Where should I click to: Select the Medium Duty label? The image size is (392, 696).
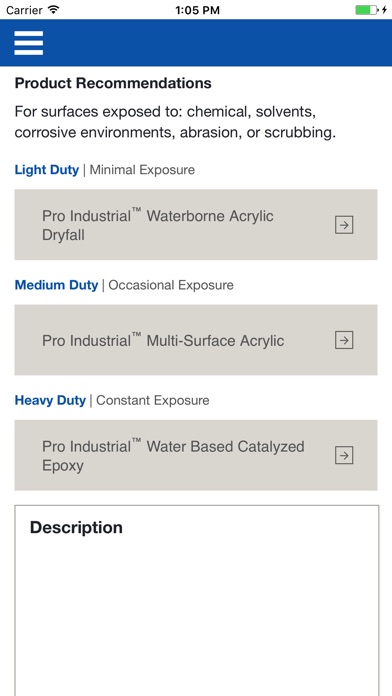[56, 285]
